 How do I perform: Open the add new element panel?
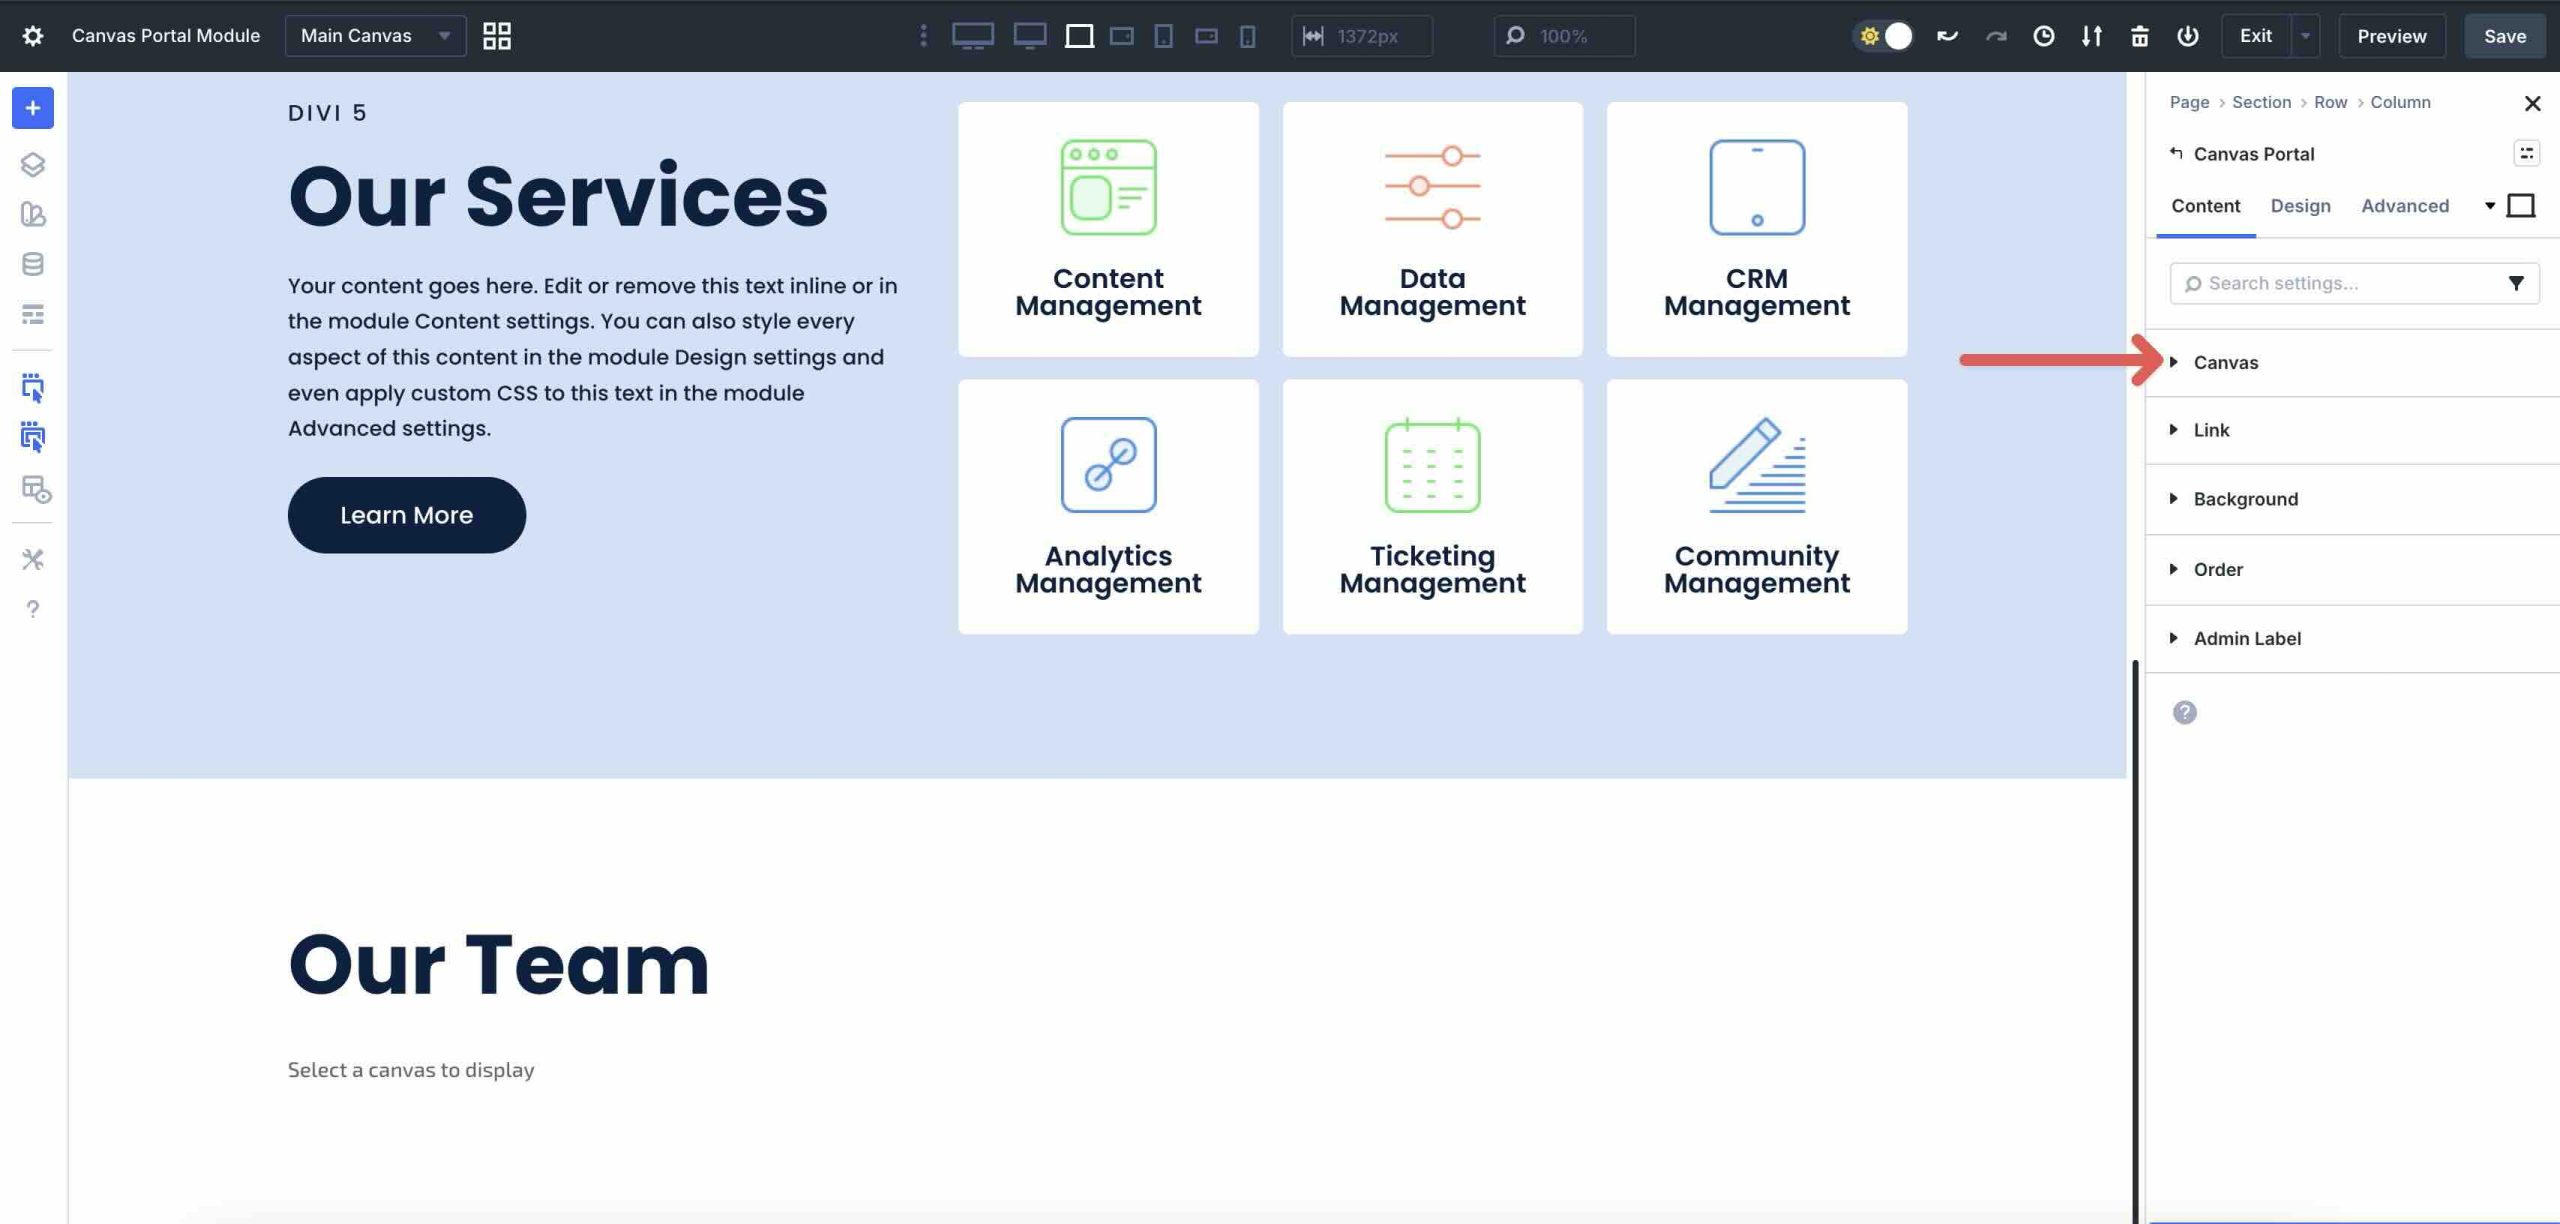pos(33,108)
